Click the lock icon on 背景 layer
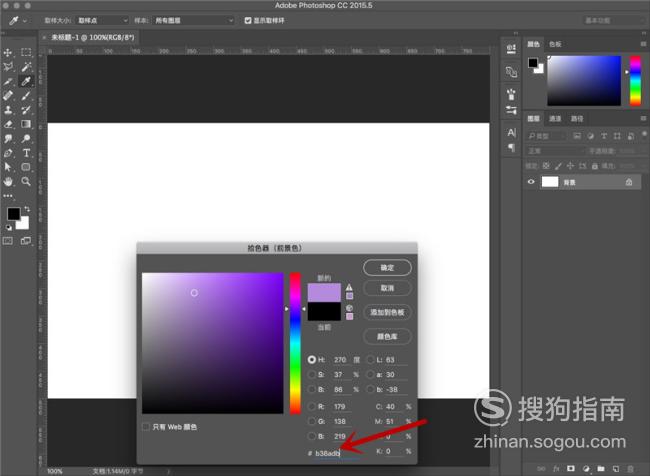This screenshot has width=650, height=476. pyautogui.click(x=629, y=182)
